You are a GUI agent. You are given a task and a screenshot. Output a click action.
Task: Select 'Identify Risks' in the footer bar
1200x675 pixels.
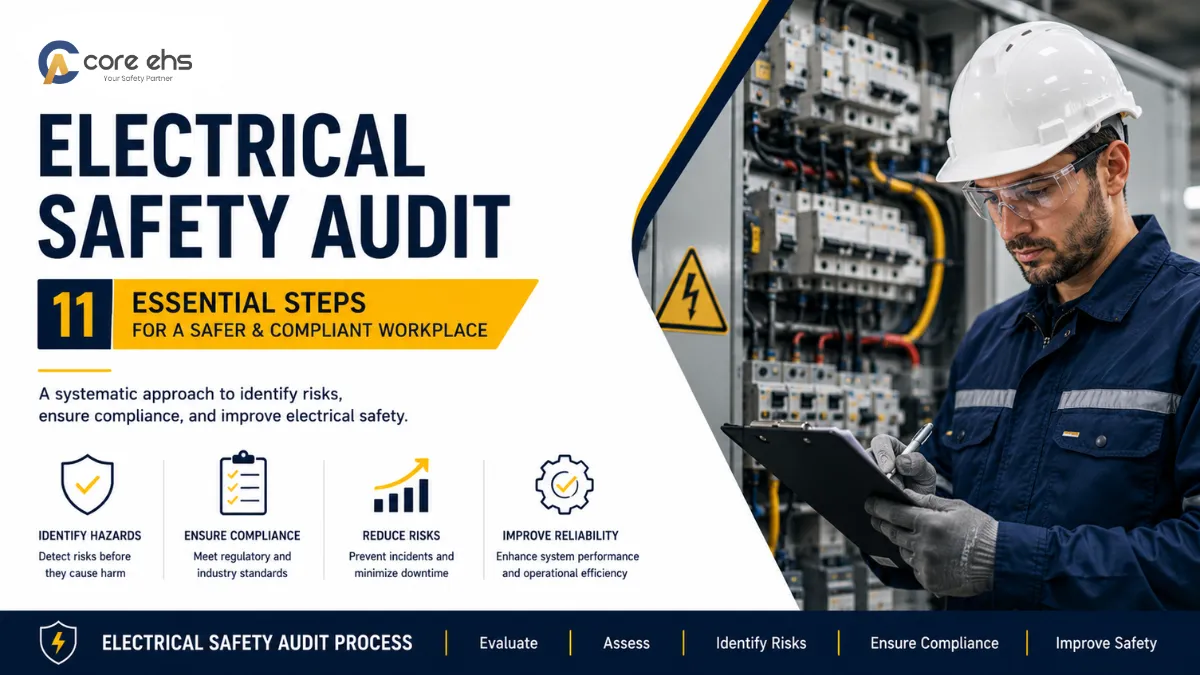[x=761, y=643]
